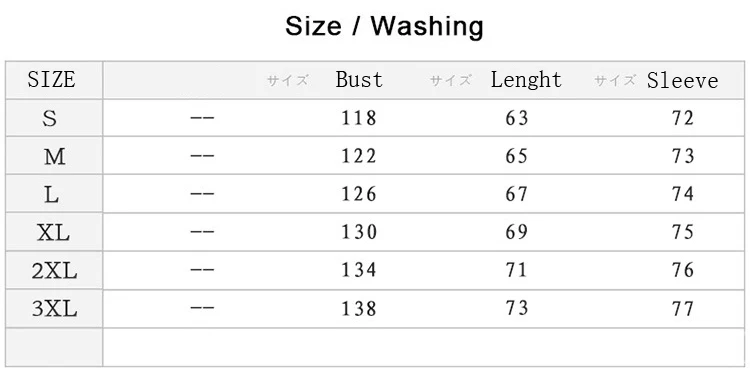The width and height of the screenshot is (750, 380).
Task: Click the Lenght column header
Action: tap(526, 80)
